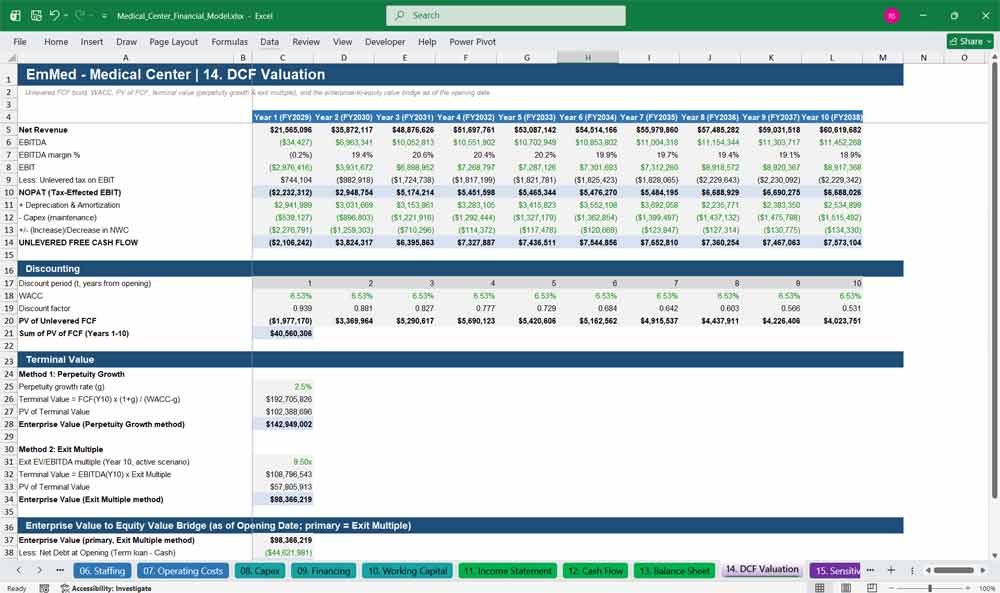Switch to the 15. Sensitivity sheet tab

(835, 571)
